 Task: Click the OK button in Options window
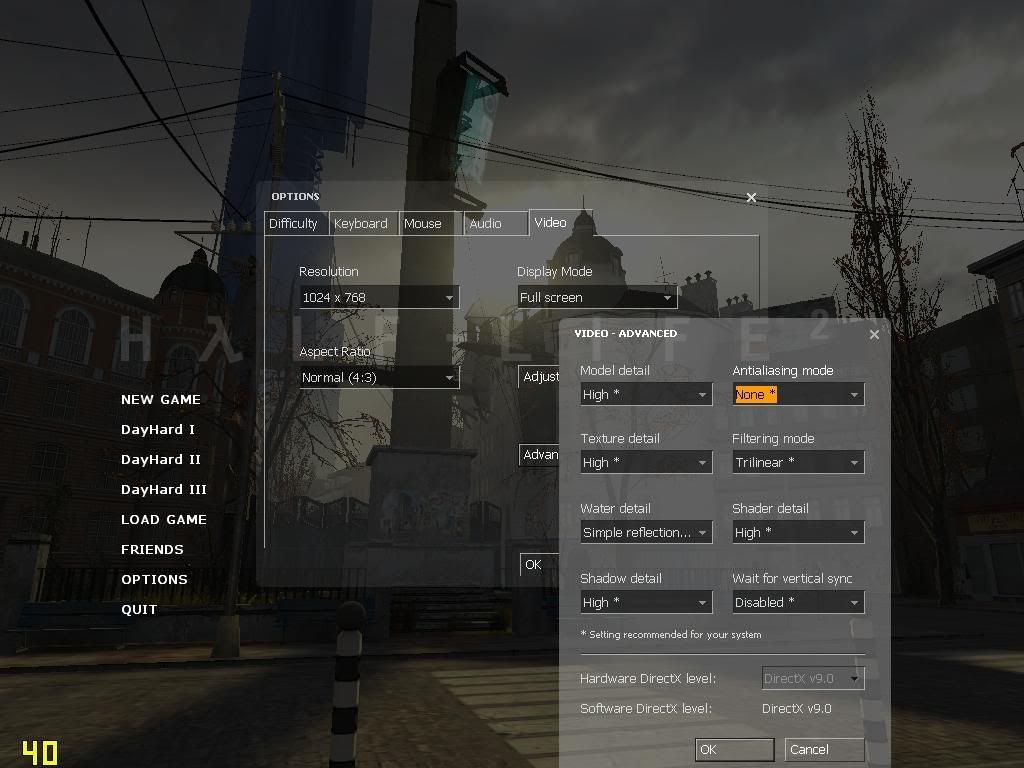(x=539, y=565)
